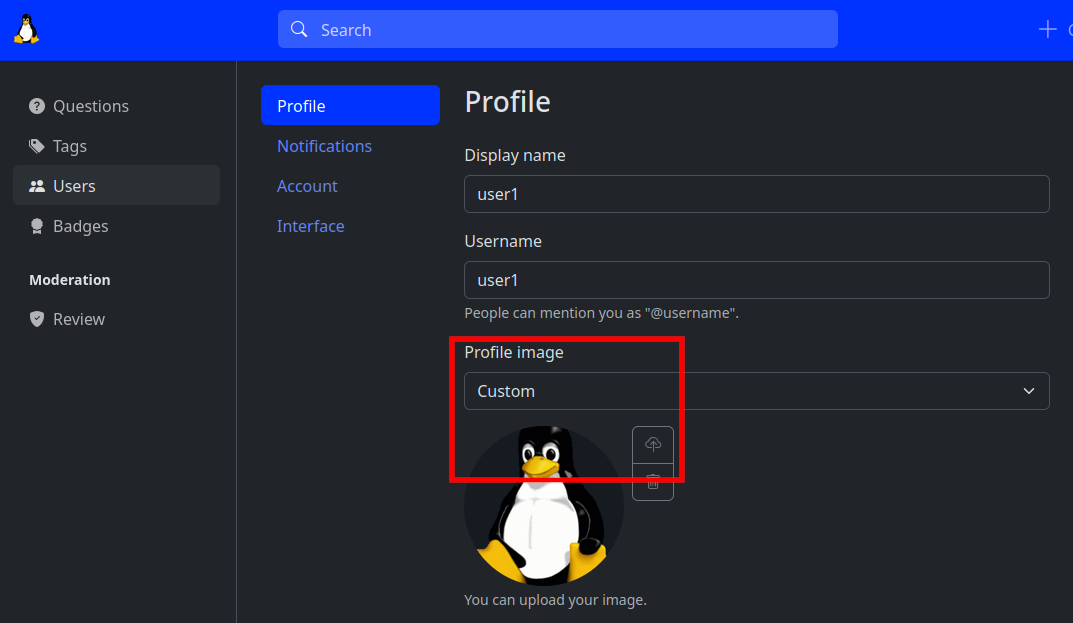Click the Username input field
1073x623 pixels.
[757, 280]
